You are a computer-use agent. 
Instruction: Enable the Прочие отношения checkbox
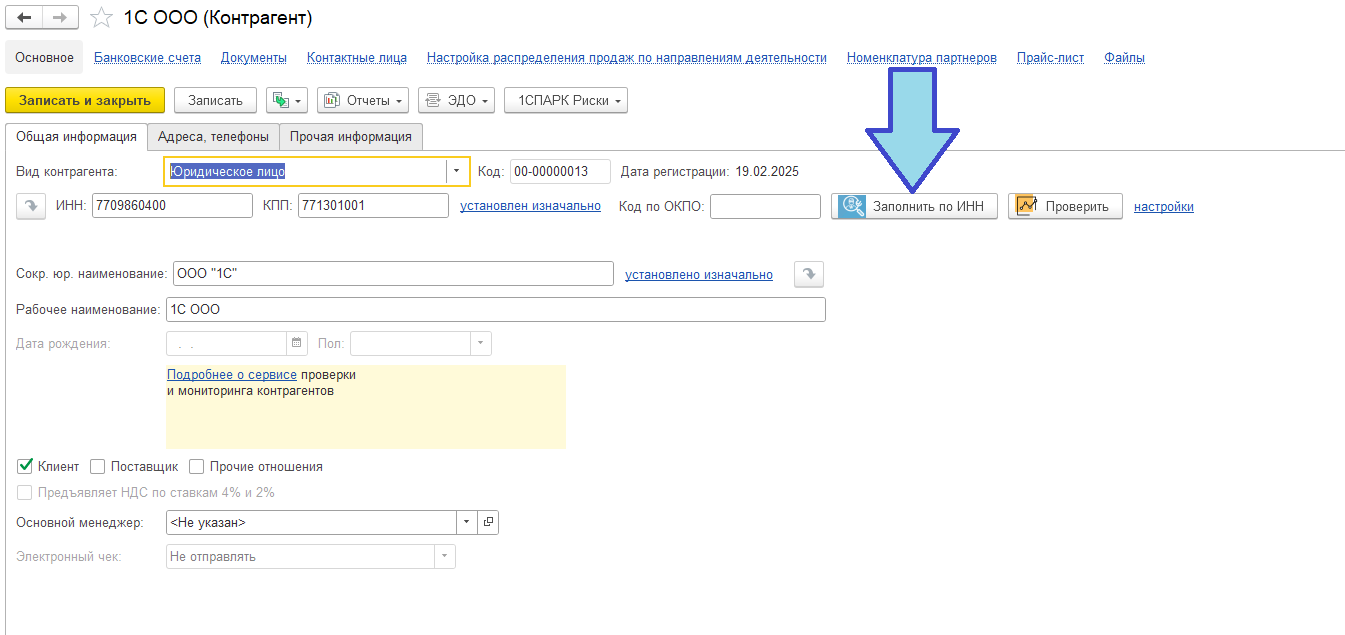tap(197, 466)
